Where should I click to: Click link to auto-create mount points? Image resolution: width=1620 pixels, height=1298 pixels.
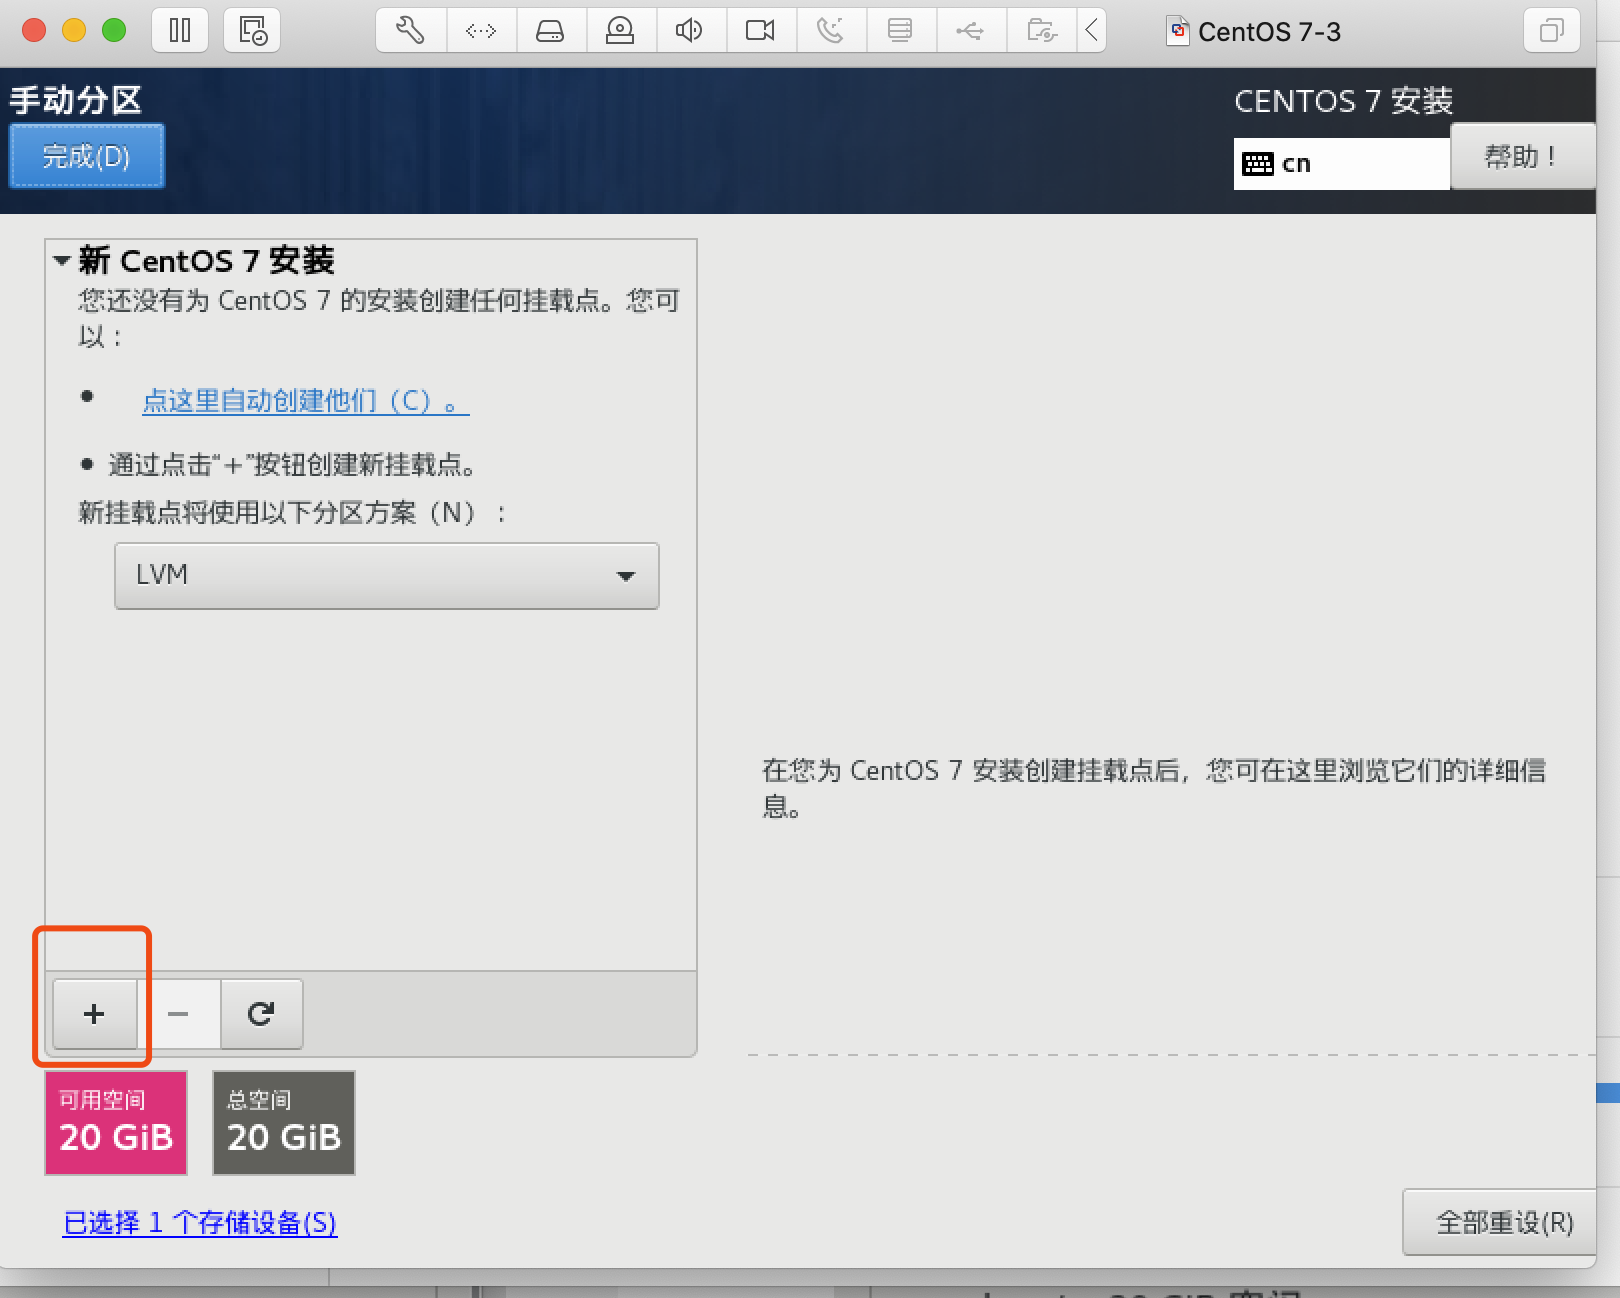[x=305, y=401]
